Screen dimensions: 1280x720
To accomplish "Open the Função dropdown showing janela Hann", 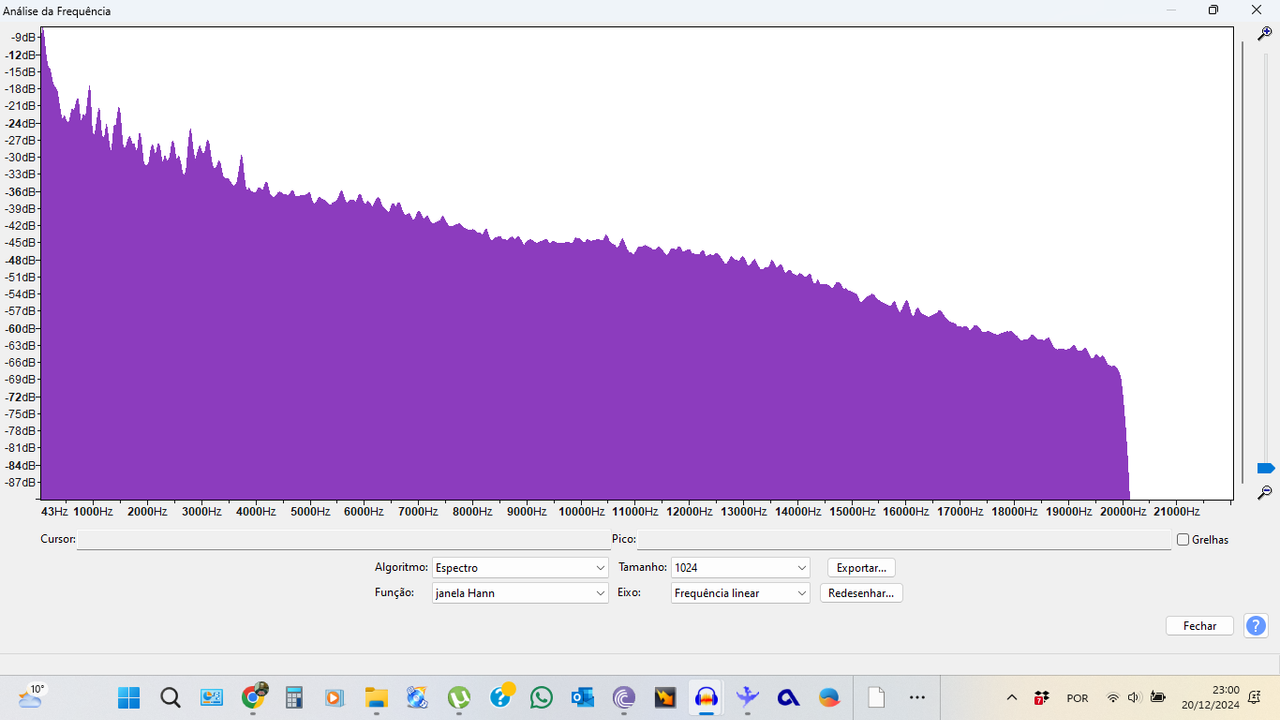I will pyautogui.click(x=520, y=593).
